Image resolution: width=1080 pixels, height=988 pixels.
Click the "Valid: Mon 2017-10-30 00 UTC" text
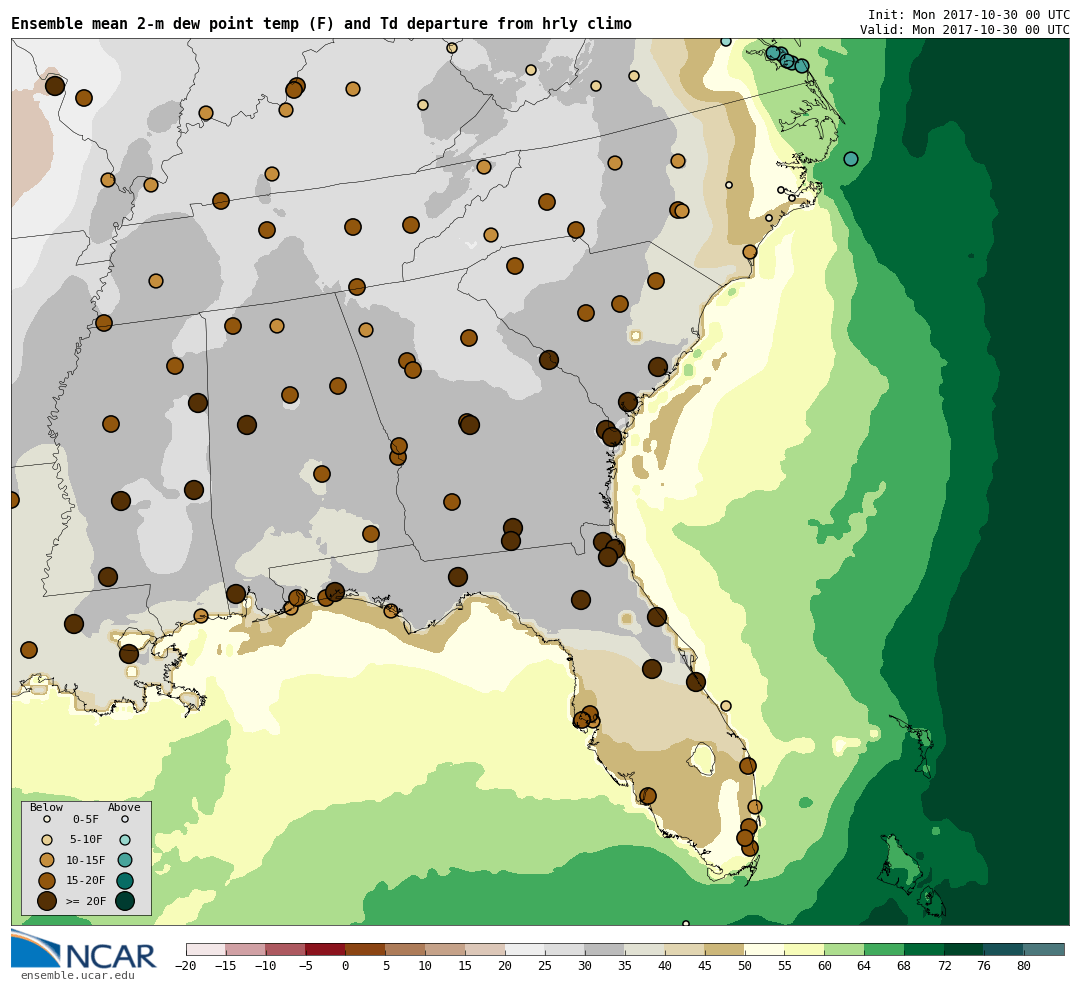[x=964, y=30]
